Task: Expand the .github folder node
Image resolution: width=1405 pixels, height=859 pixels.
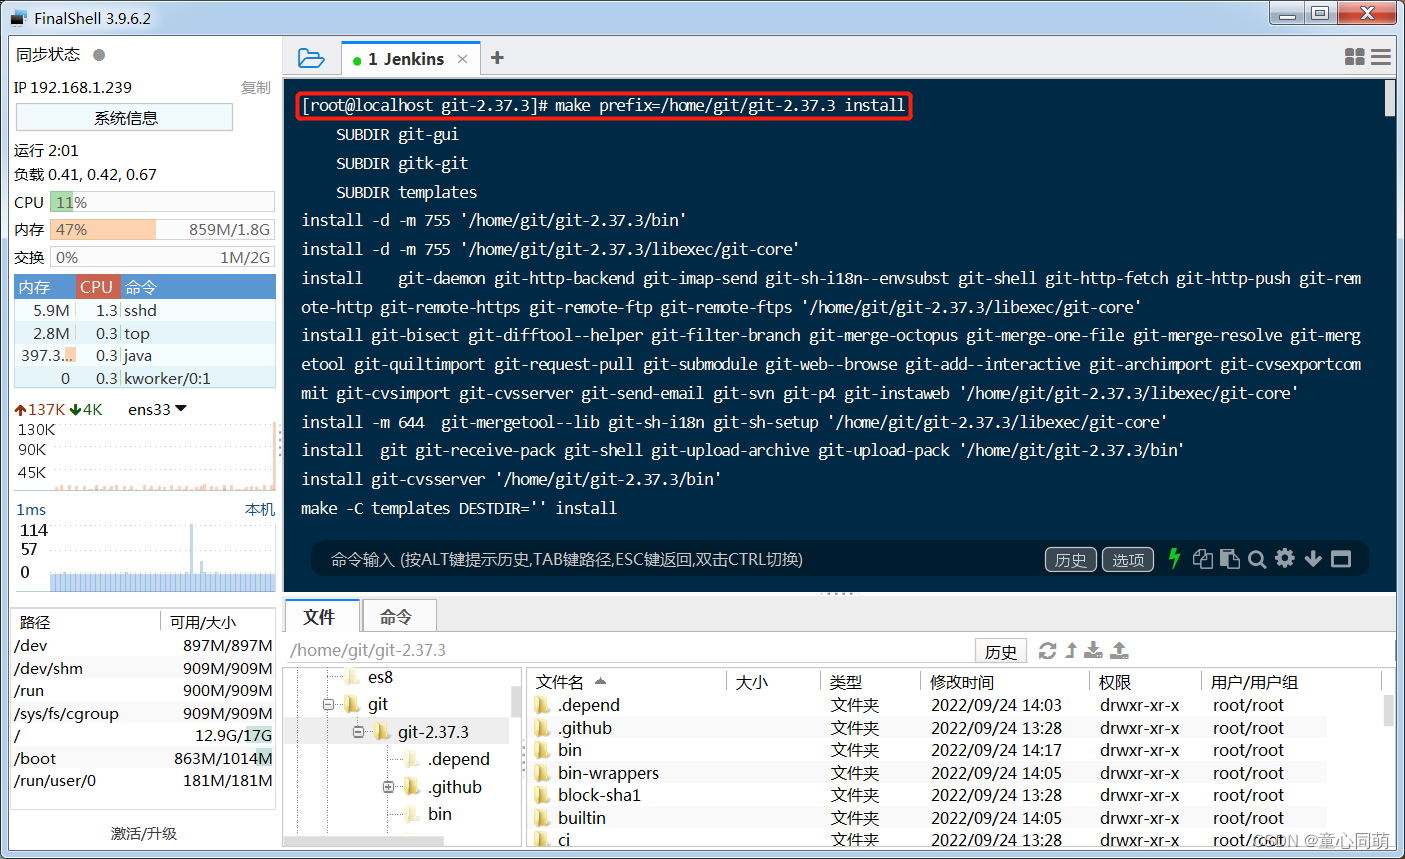Action: tap(388, 787)
